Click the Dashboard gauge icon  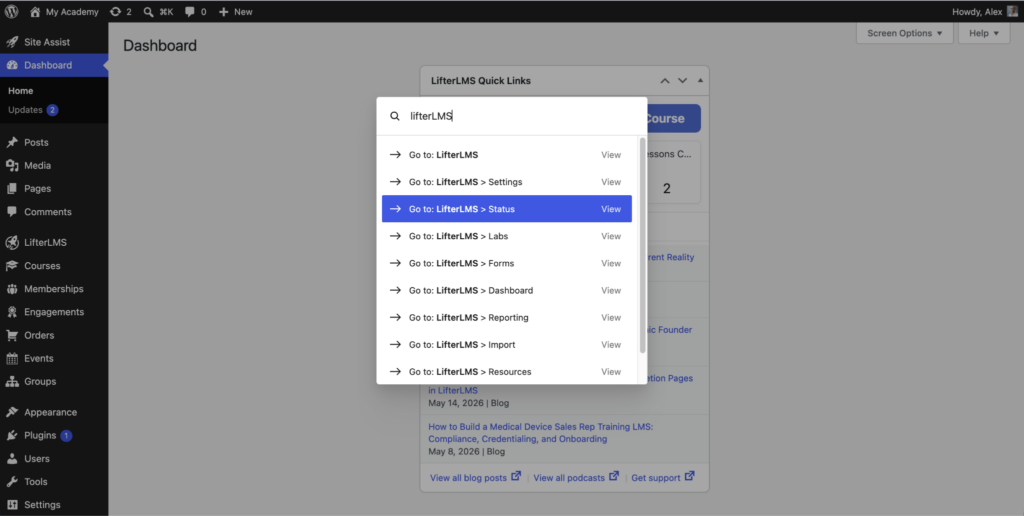pos(12,65)
